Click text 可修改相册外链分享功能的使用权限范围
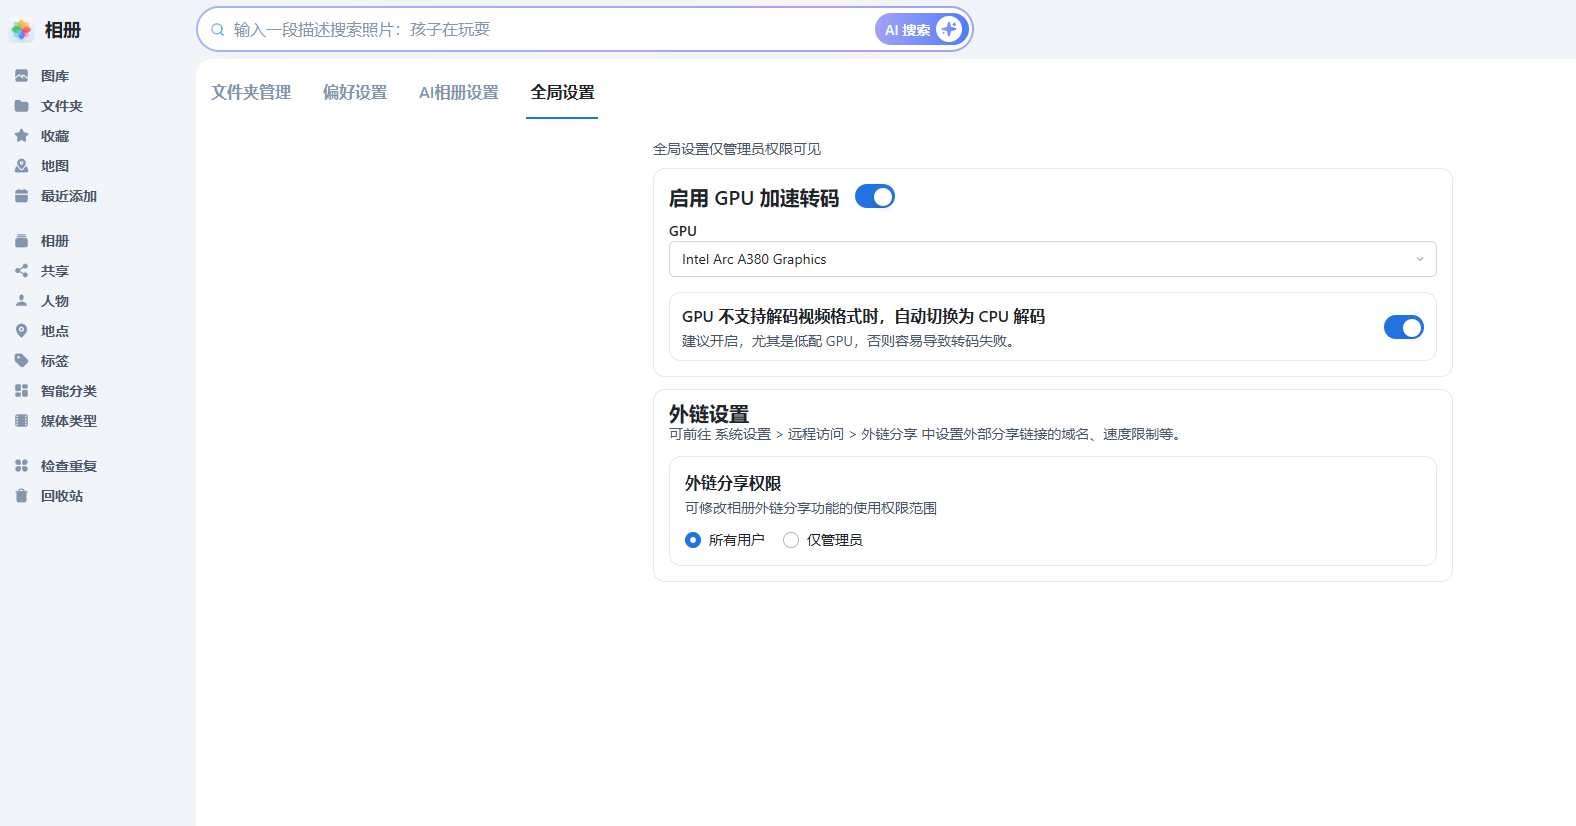The image size is (1576, 826). tap(811, 508)
